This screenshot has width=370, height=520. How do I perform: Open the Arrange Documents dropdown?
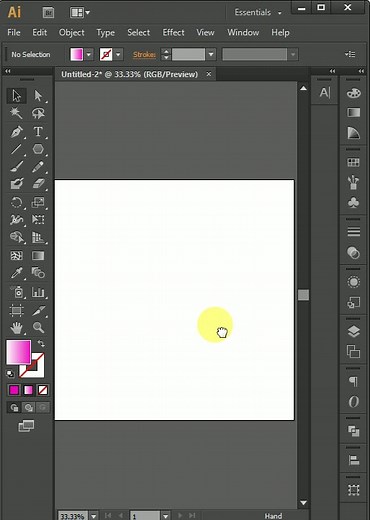[x=80, y=13]
